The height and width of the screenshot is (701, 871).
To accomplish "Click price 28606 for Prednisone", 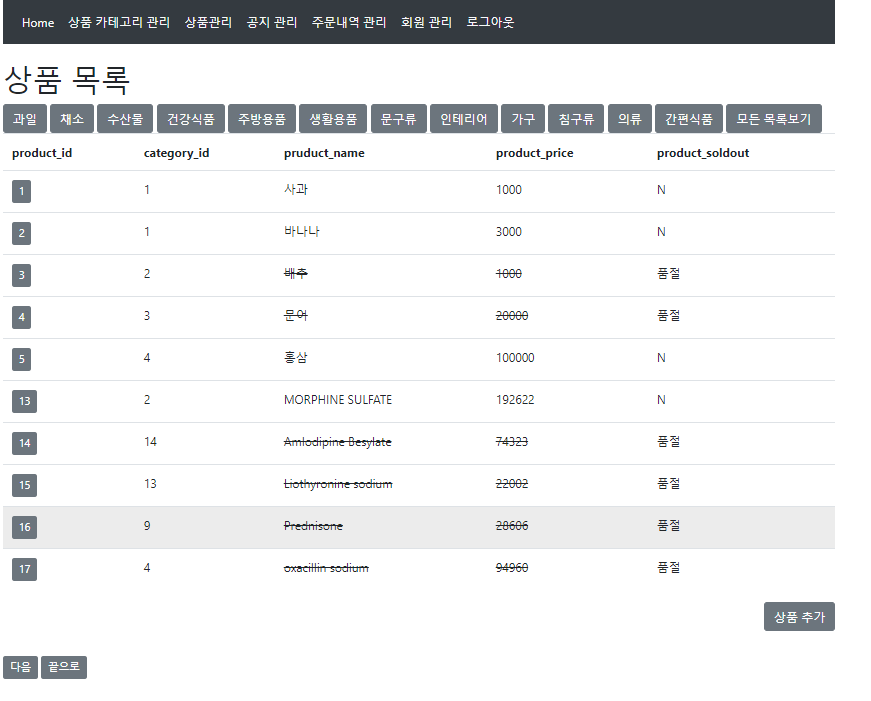I will [512, 525].
